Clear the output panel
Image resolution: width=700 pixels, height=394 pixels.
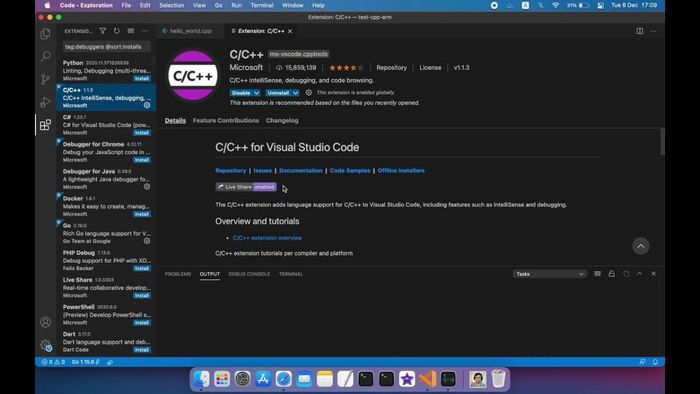click(x=597, y=274)
